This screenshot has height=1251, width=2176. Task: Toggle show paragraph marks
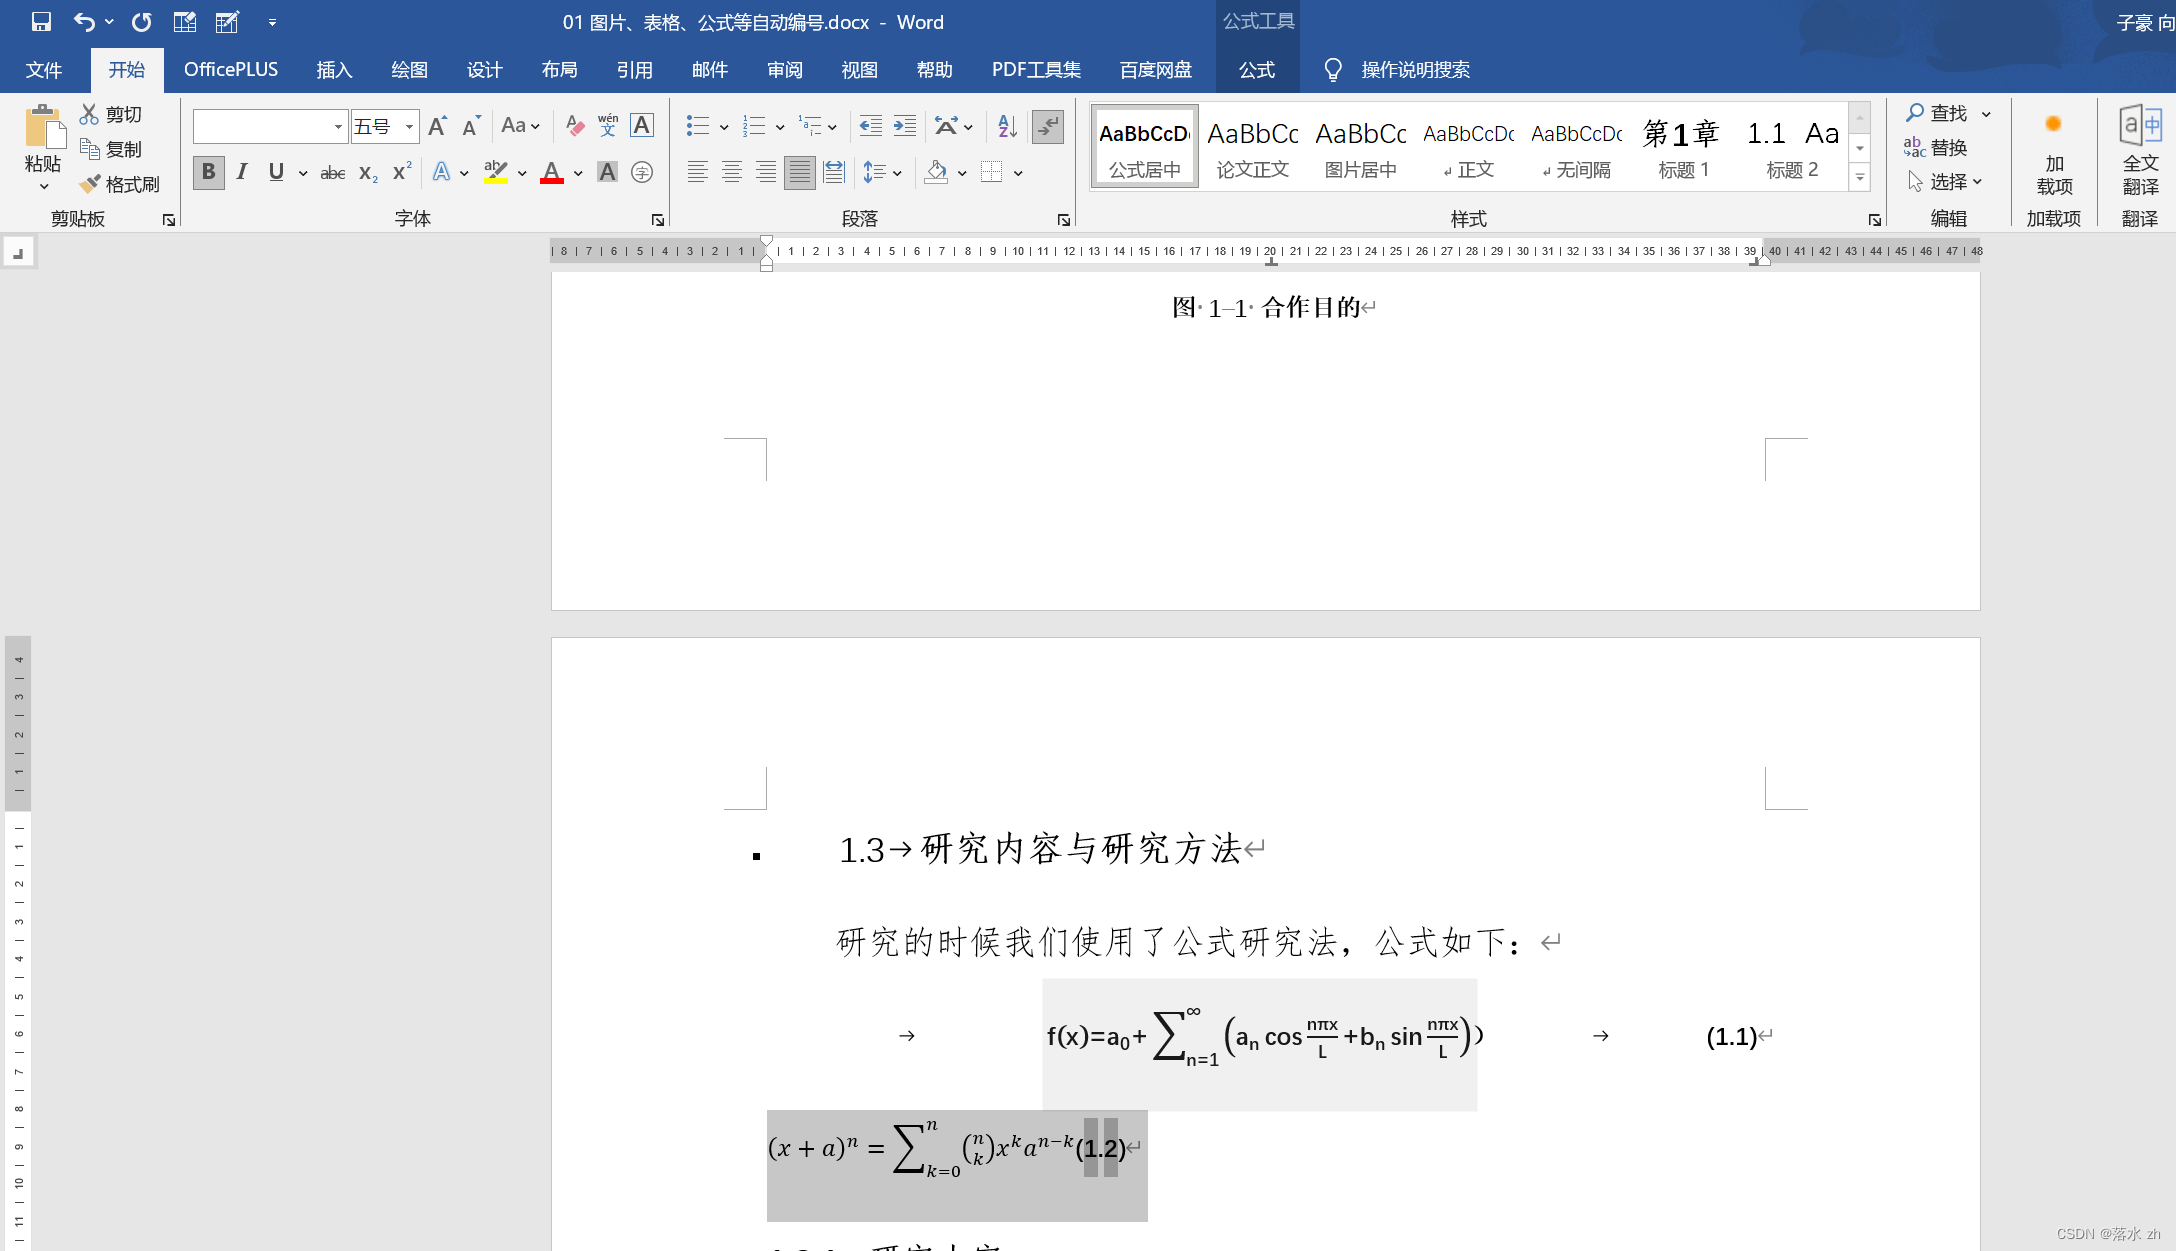pos(1047,126)
